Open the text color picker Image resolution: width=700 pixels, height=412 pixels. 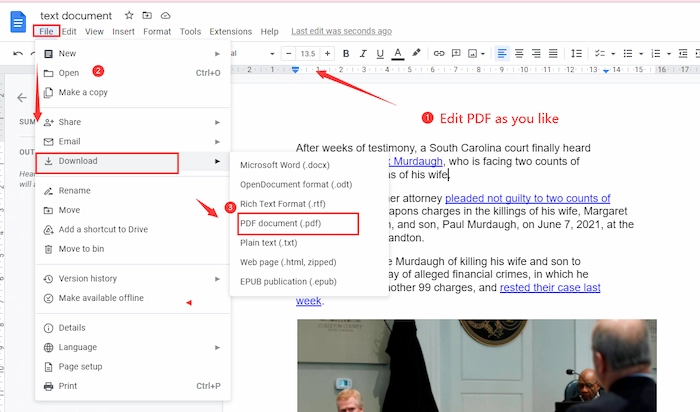pyautogui.click(x=397, y=54)
